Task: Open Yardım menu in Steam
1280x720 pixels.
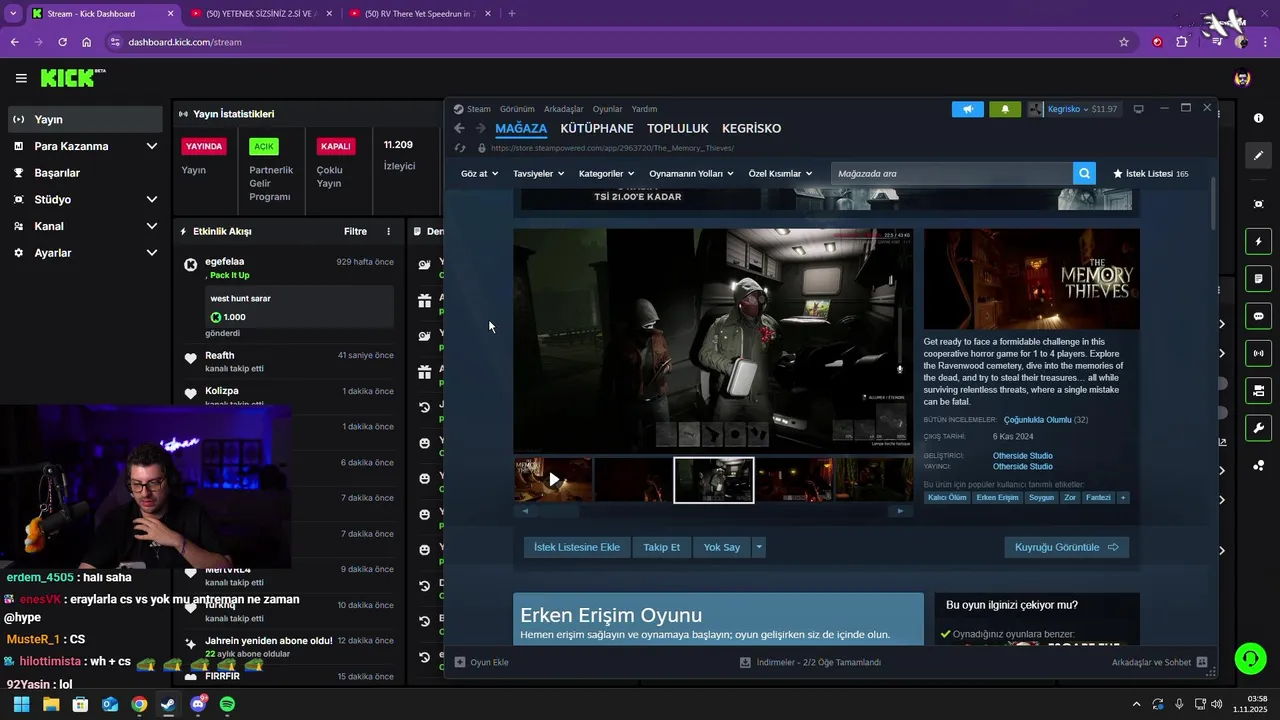Action: pos(644,109)
